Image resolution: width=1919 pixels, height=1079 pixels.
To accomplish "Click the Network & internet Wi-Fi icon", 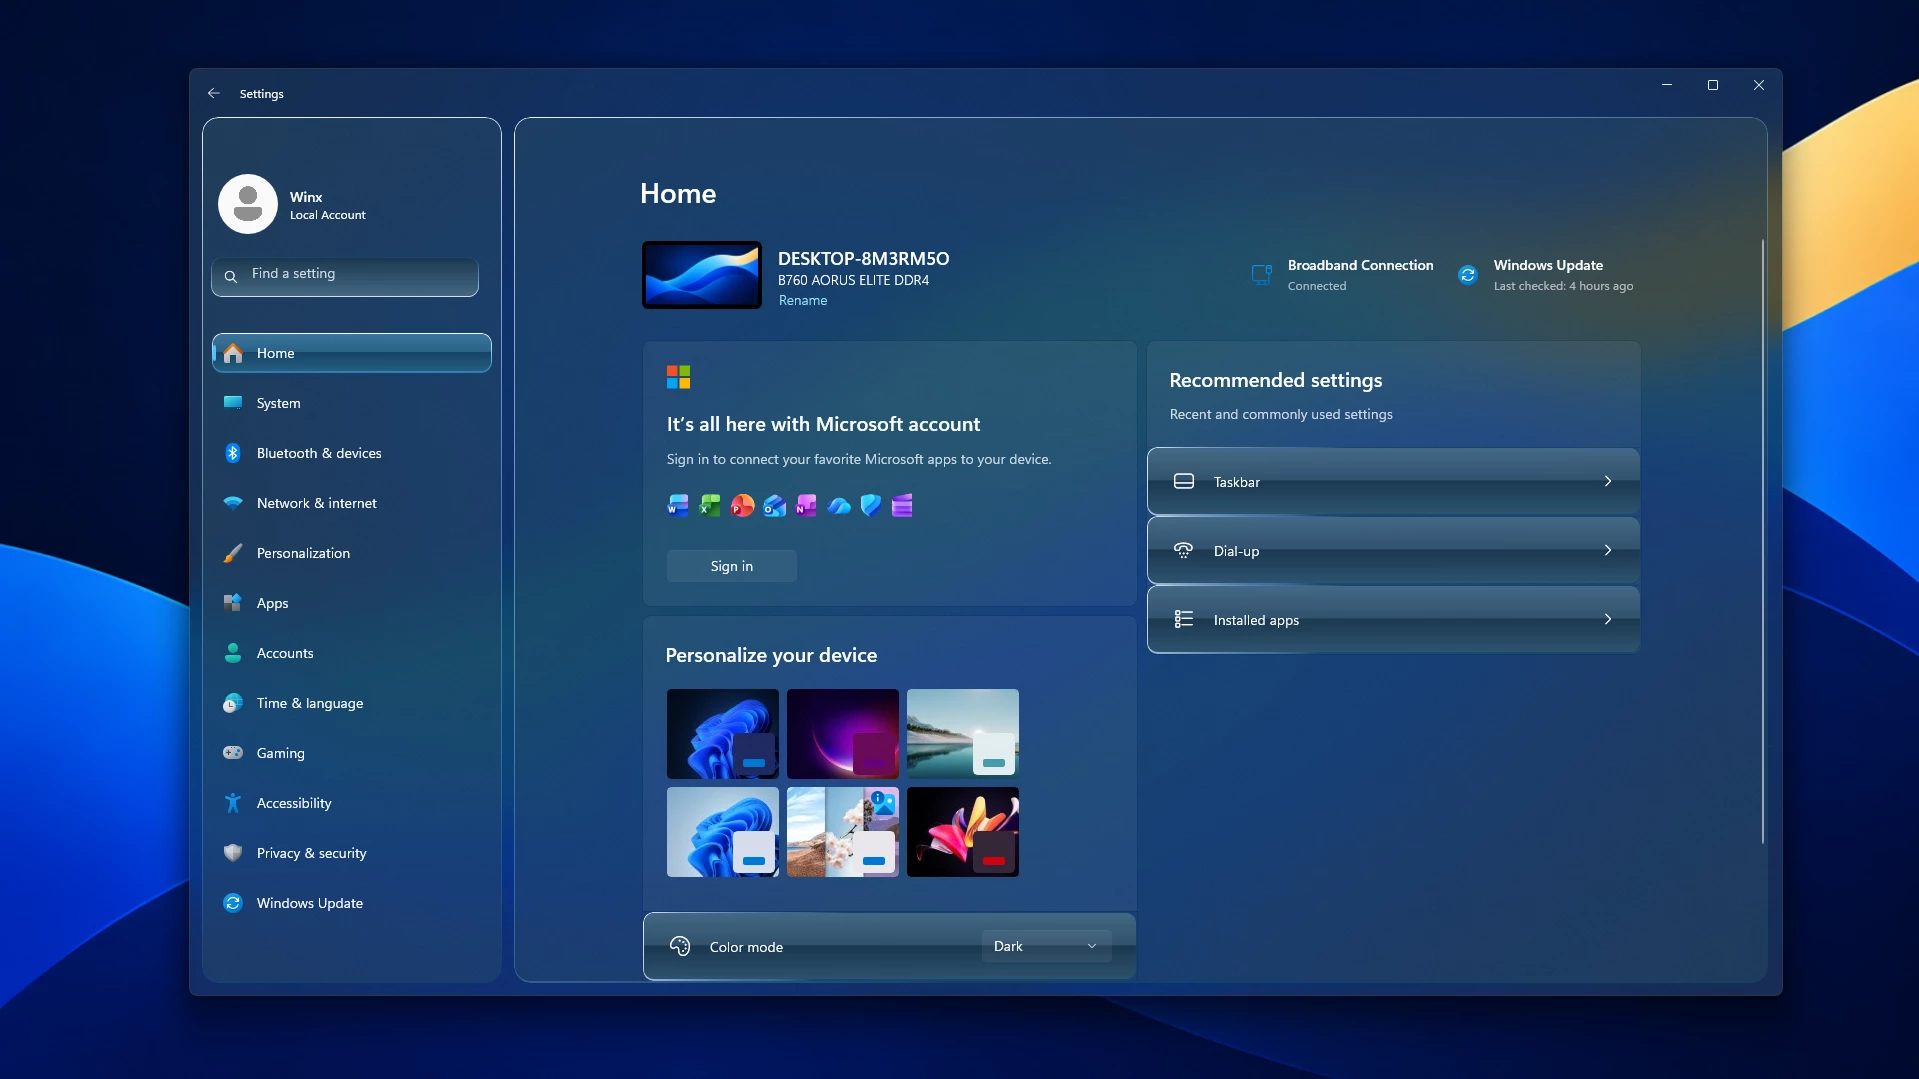I will click(233, 503).
